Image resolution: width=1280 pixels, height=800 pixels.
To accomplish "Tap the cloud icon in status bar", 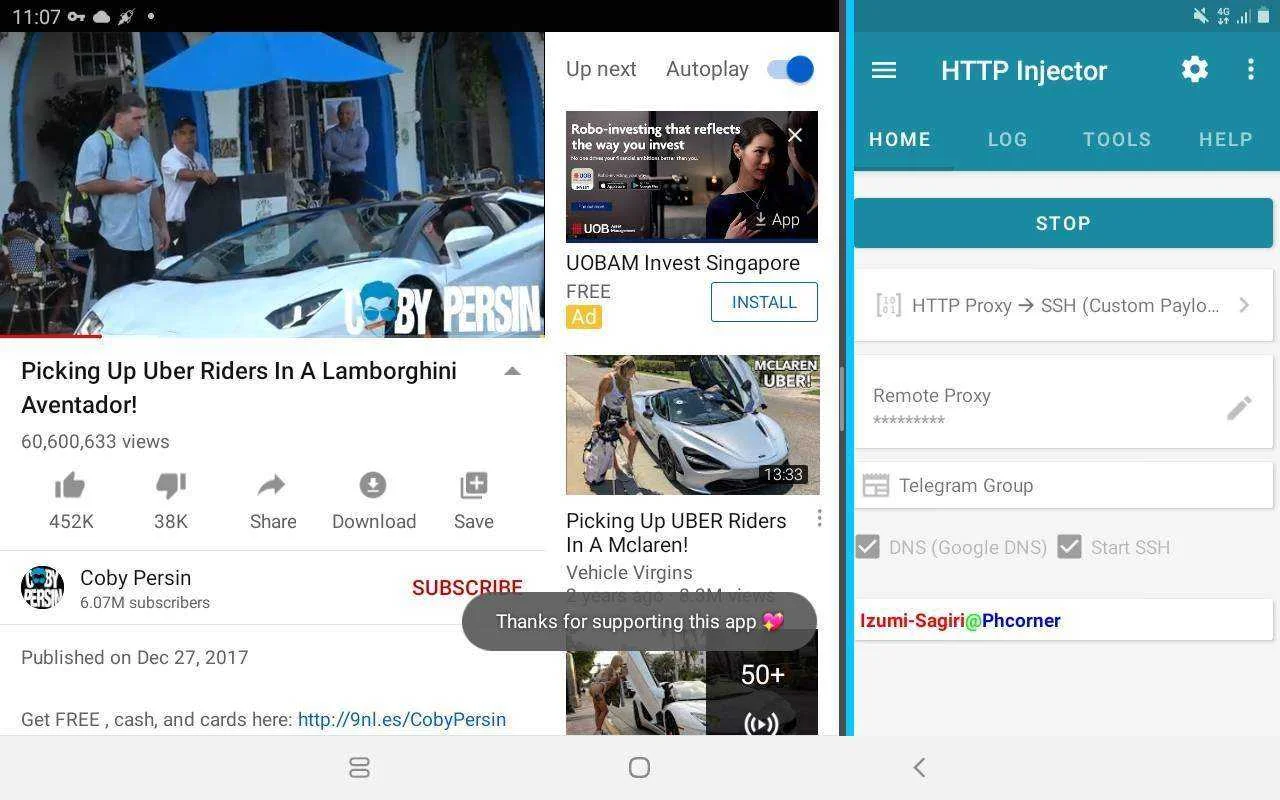I will pyautogui.click(x=102, y=17).
